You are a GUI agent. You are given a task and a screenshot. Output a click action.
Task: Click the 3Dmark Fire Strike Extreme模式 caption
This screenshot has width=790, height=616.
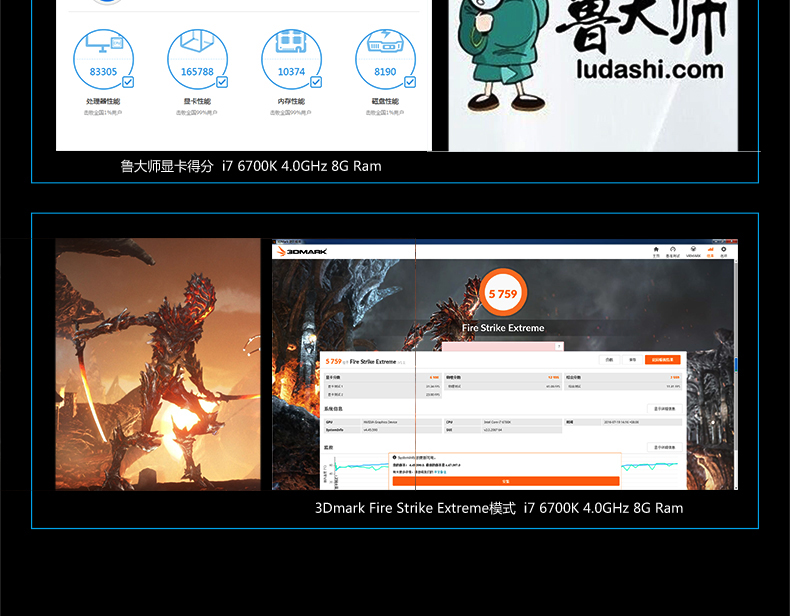(415, 508)
